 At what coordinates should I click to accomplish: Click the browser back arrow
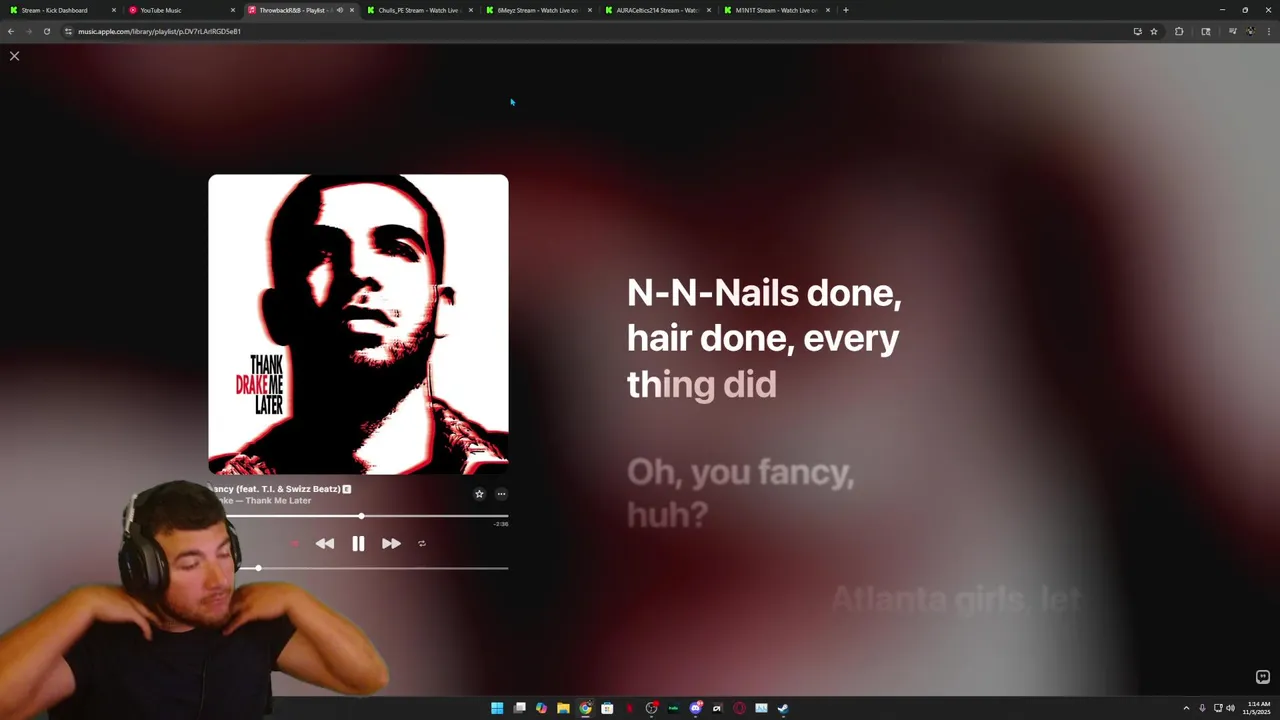tap(11, 31)
